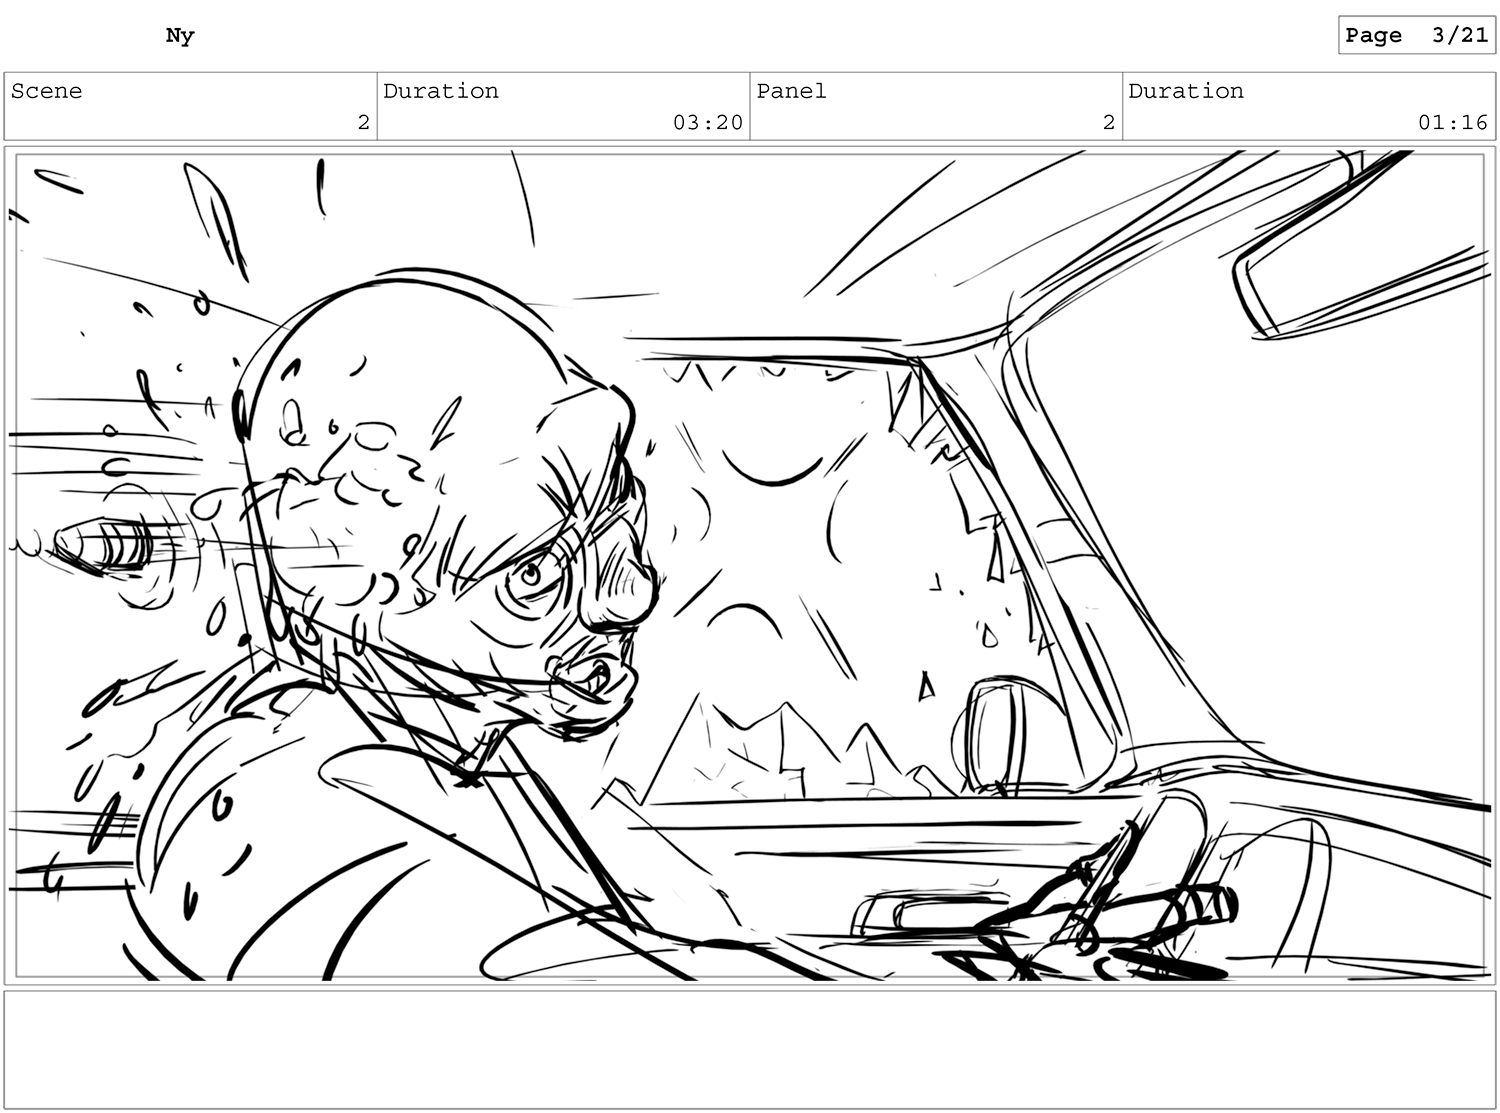Click the scene number value 2
Image resolution: width=1500 pixels, height=1113 pixels.
click(x=363, y=122)
